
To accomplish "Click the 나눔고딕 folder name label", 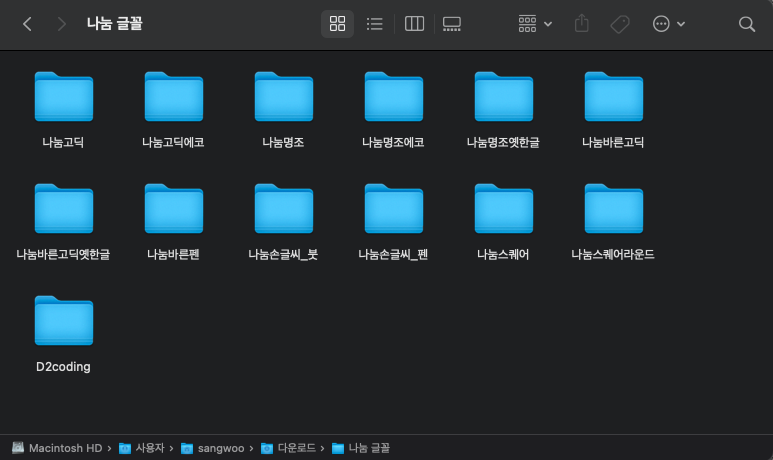I will click(x=63, y=142).
